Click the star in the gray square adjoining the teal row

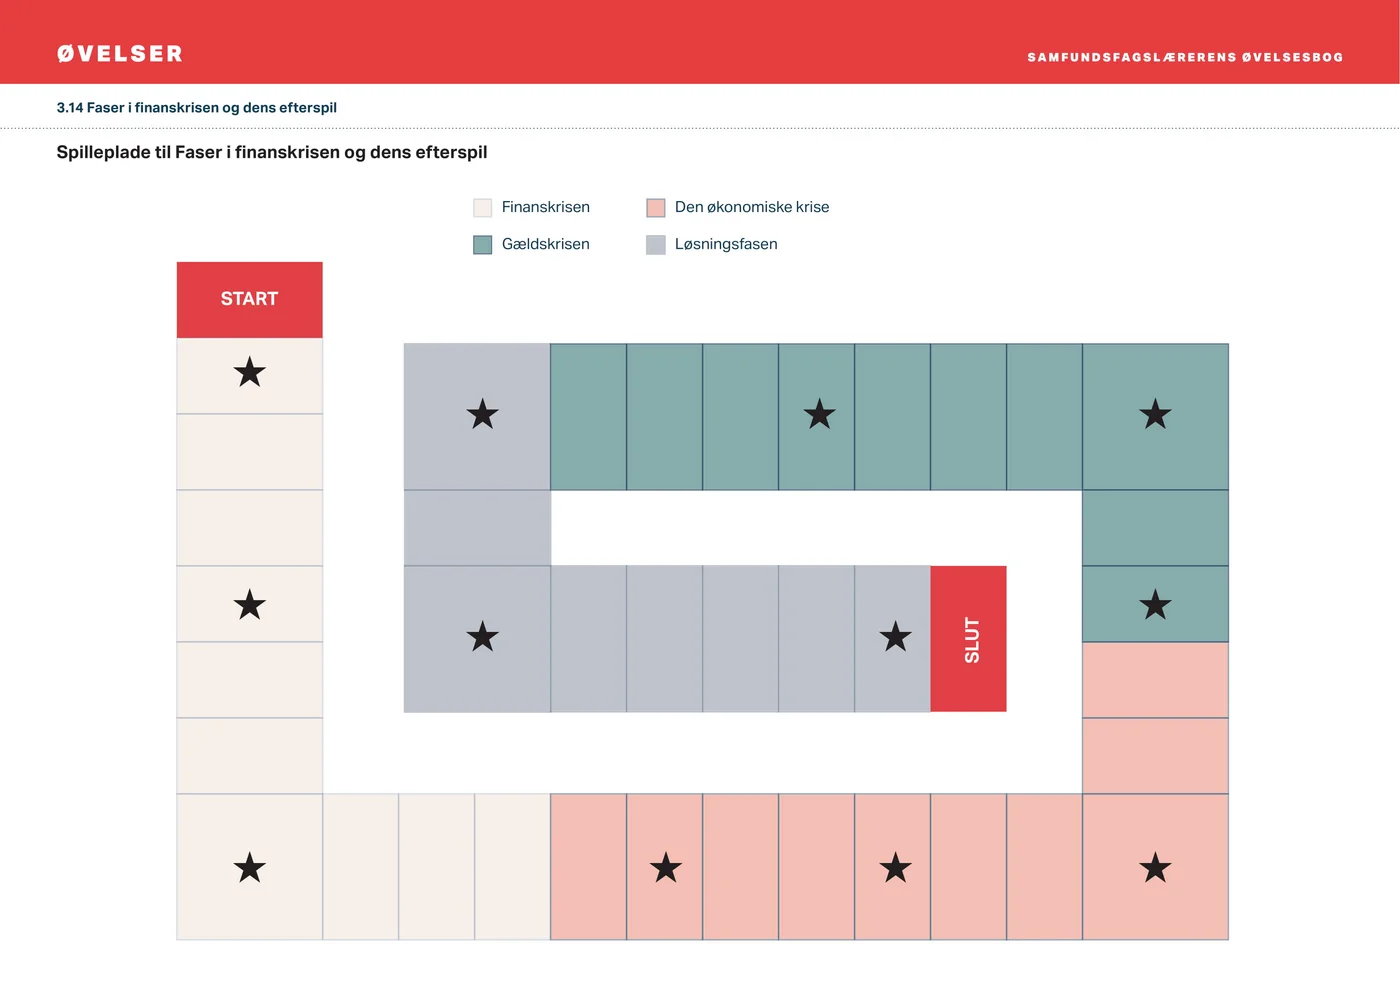coord(482,414)
